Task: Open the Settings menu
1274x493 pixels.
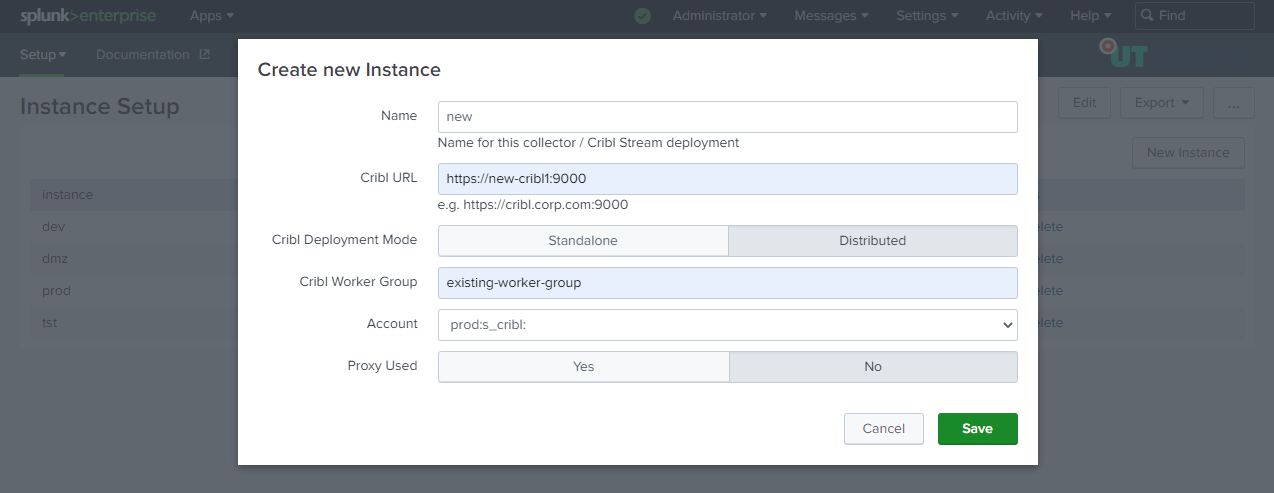Action: [x=927, y=16]
